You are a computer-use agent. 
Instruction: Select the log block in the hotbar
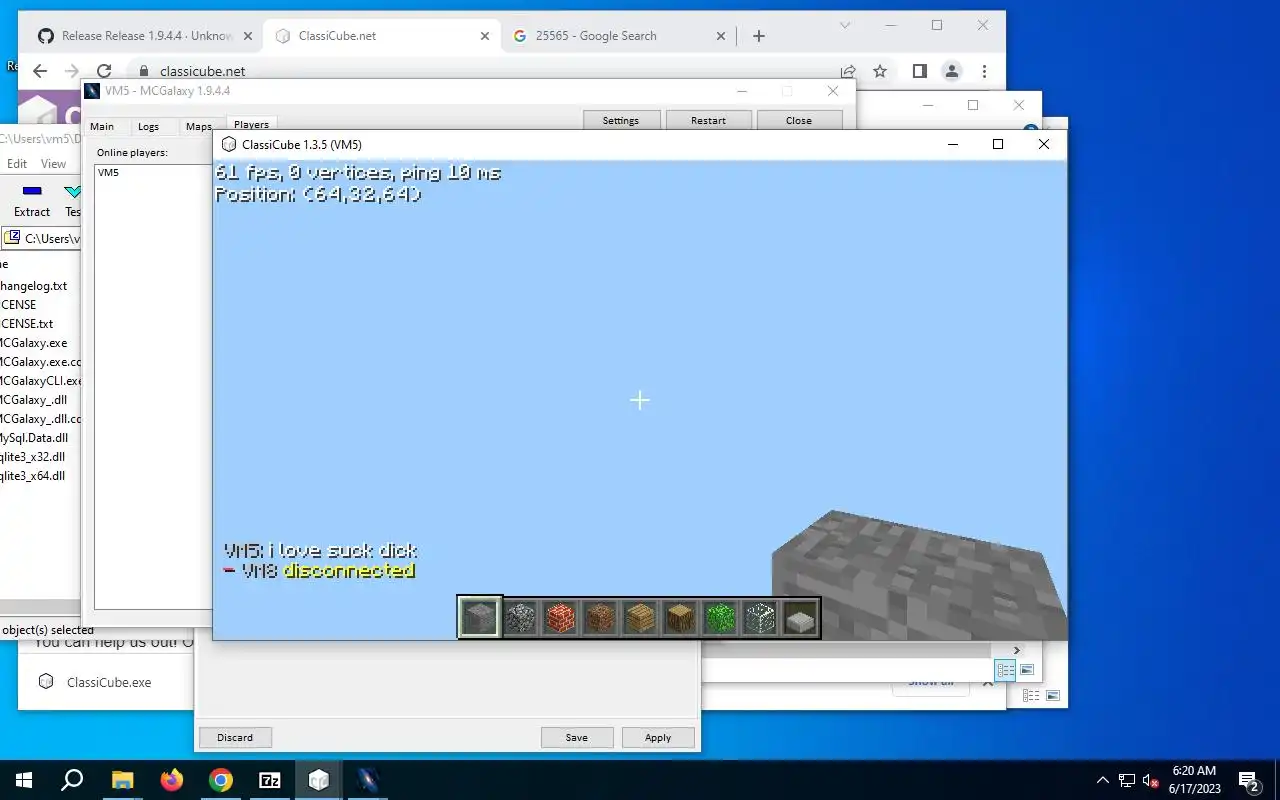coord(680,618)
